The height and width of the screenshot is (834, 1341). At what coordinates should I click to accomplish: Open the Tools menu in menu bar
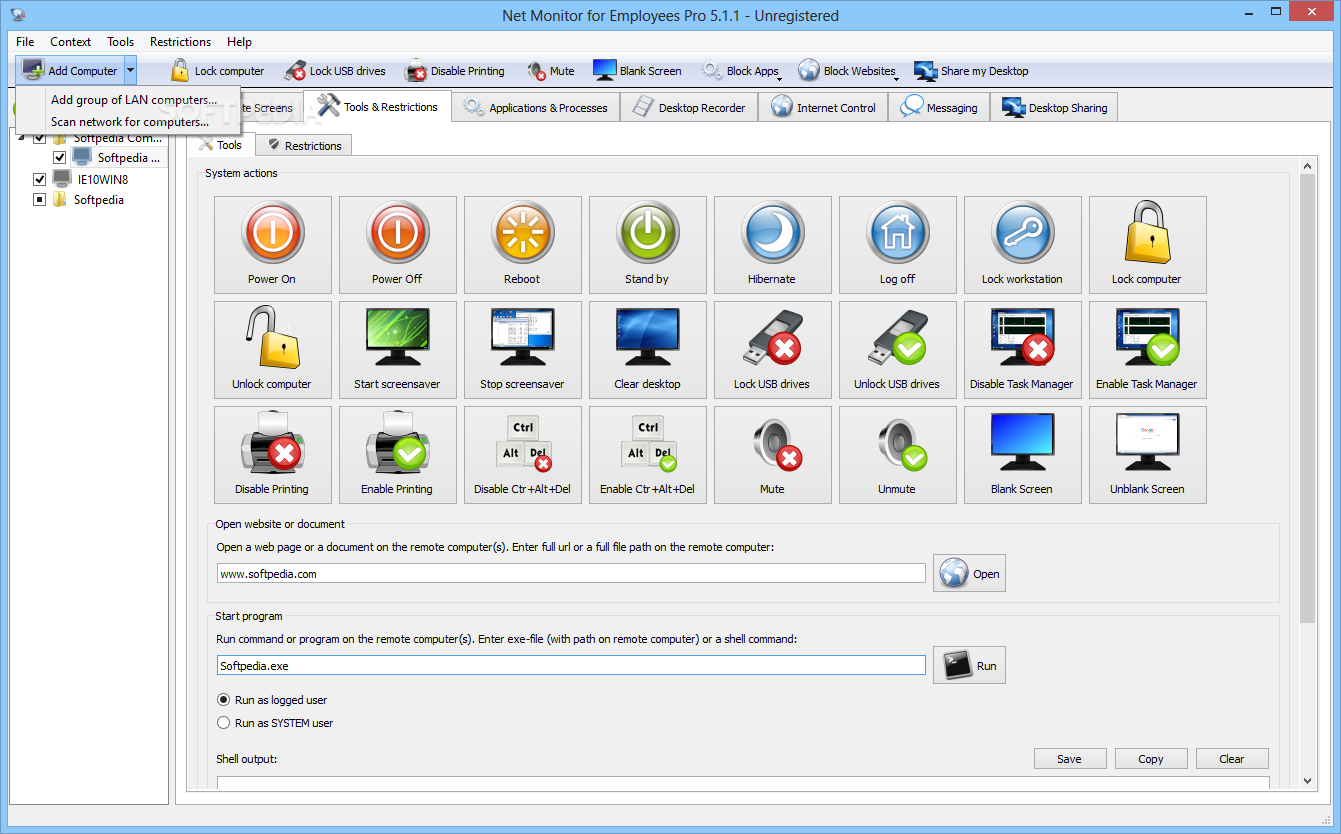coord(121,42)
